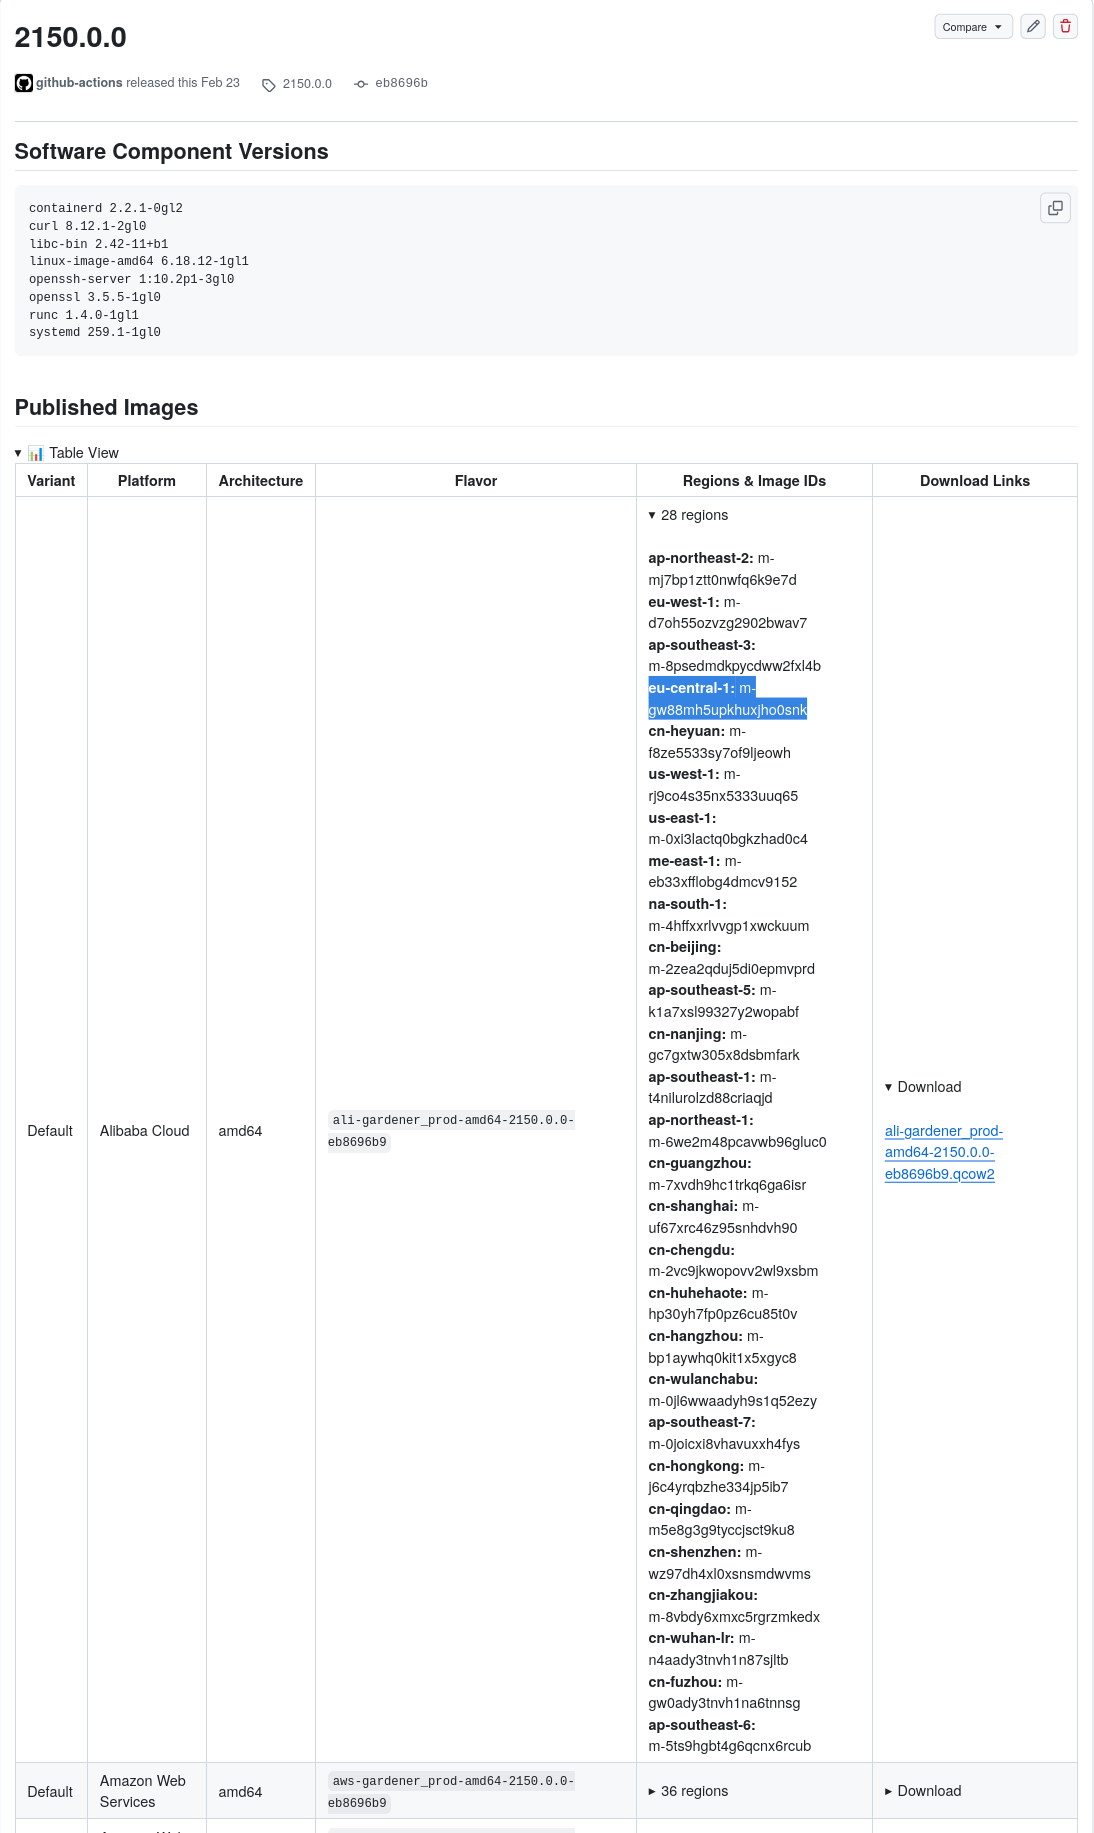Edit the release using the pencil icon
The image size is (1094, 1833).
[x=1033, y=27]
